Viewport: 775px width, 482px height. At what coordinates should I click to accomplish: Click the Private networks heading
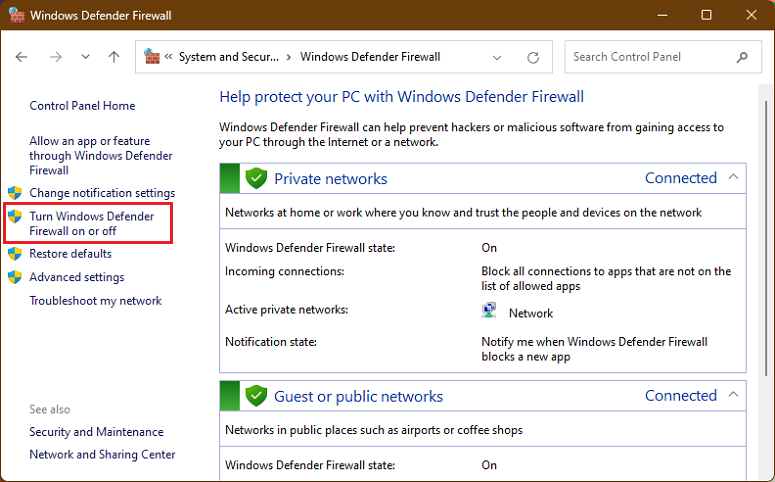[331, 178]
